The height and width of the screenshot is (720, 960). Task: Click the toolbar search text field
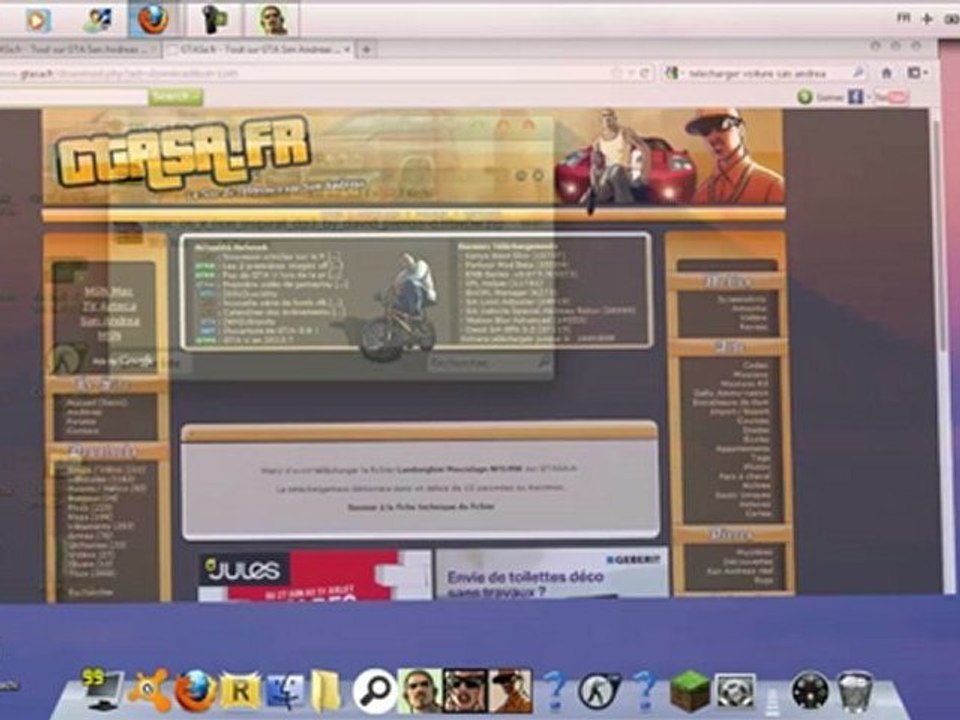coord(73,97)
